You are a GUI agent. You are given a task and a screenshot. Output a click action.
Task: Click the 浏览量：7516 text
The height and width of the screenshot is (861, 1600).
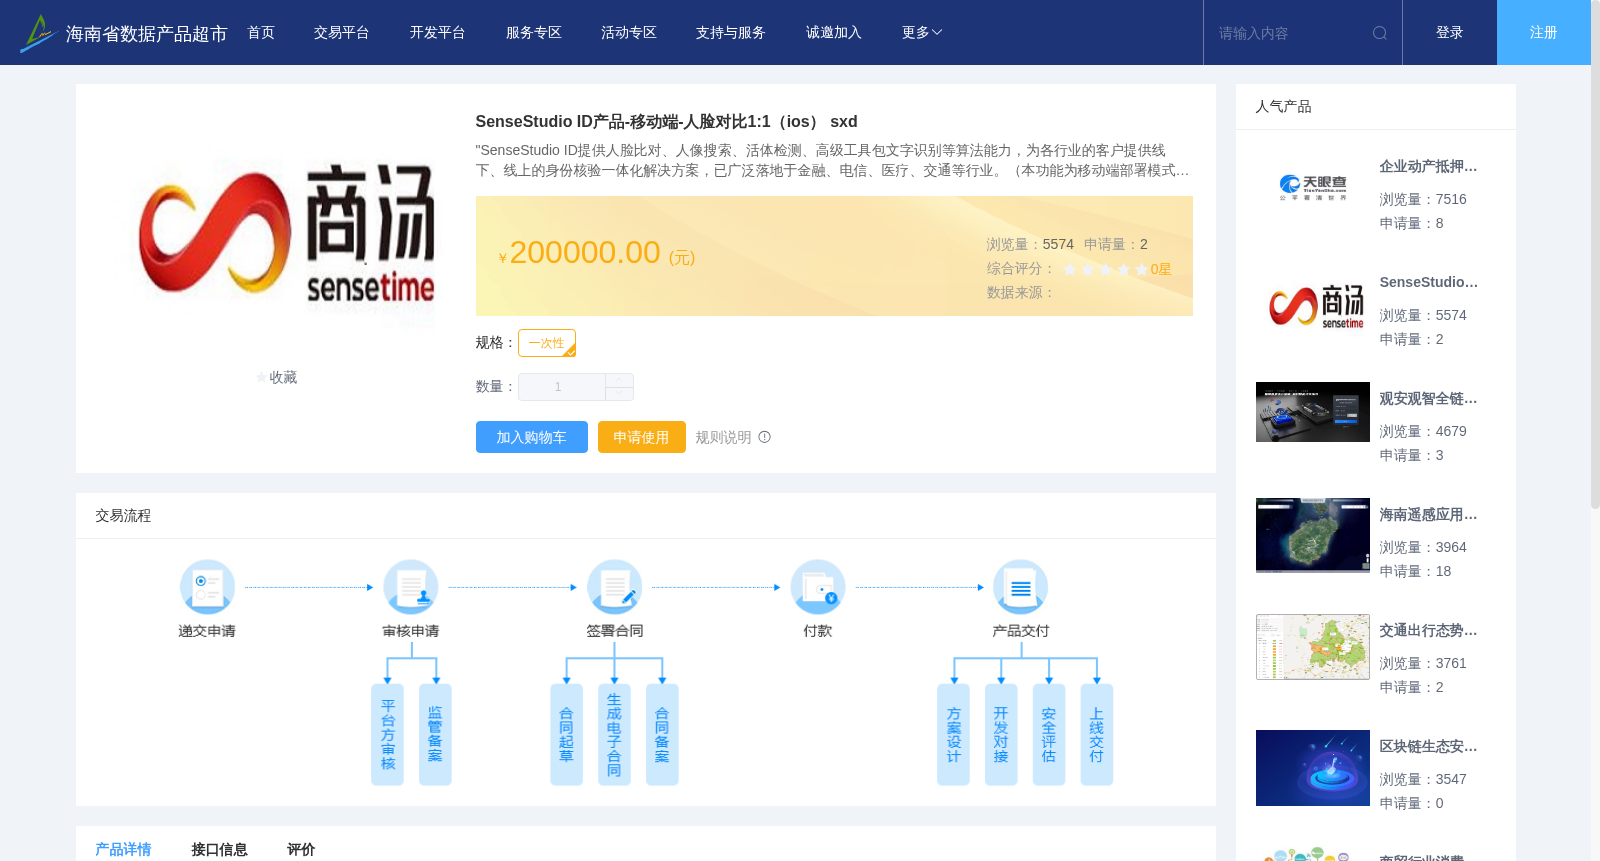(1423, 200)
